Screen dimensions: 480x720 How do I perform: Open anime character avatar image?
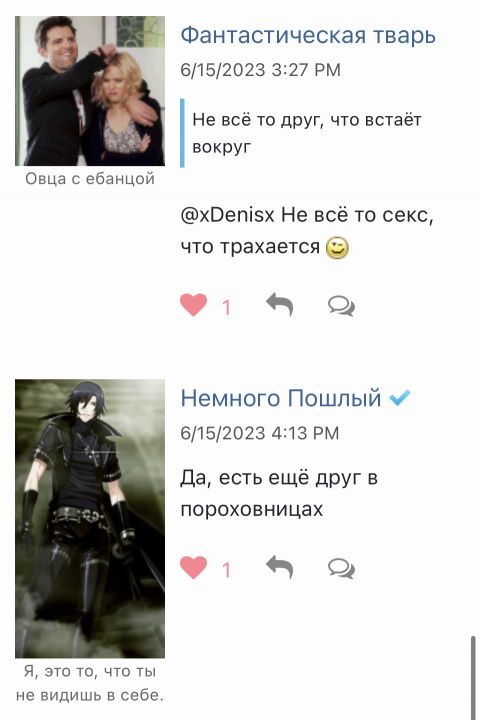(90, 518)
